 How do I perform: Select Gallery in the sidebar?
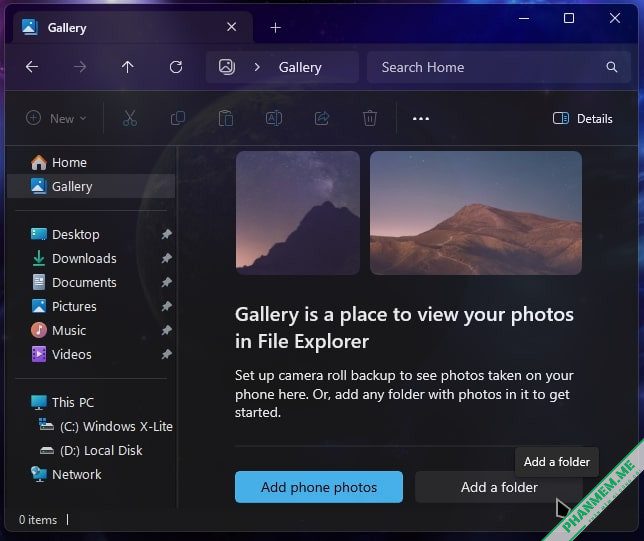[91, 186]
